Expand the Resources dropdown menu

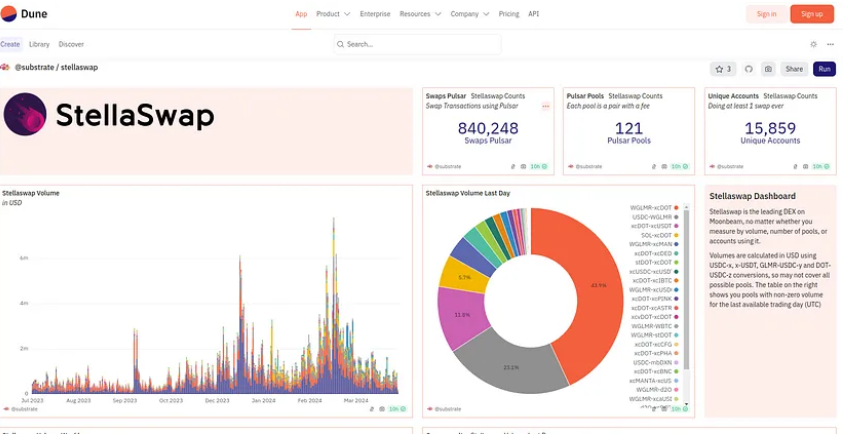(x=420, y=14)
